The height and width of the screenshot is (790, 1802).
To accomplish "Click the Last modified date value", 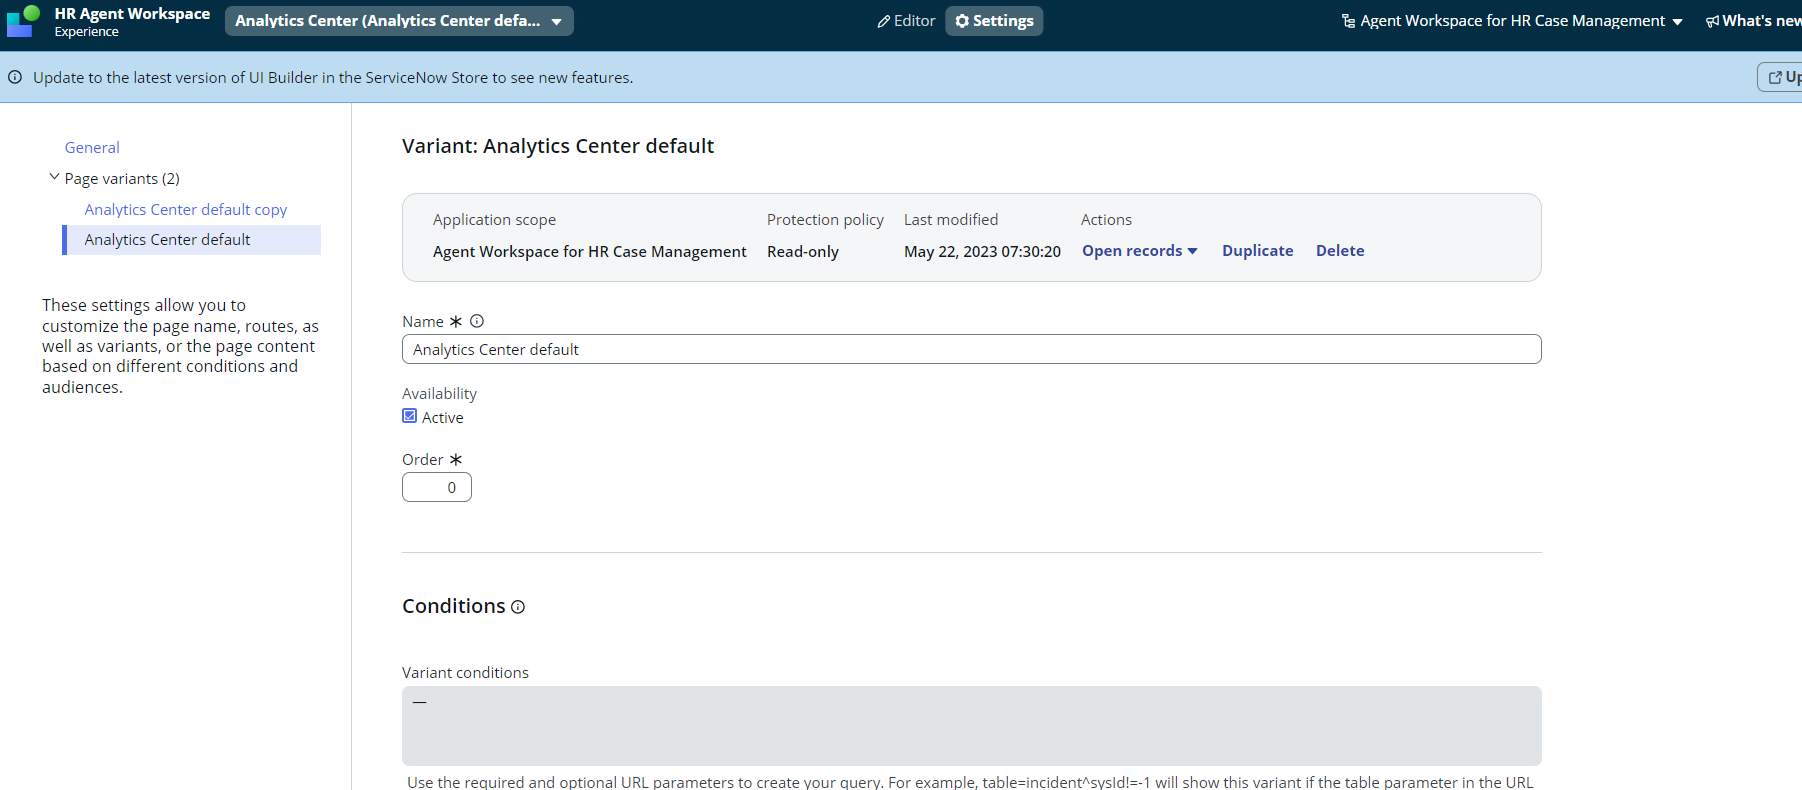I will point(982,252).
